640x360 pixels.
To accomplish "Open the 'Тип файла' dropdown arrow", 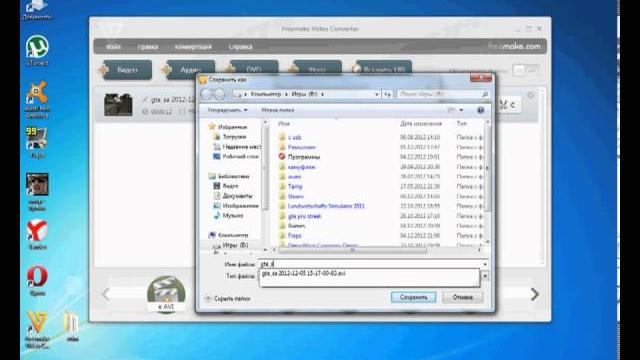I will pos(485,276).
